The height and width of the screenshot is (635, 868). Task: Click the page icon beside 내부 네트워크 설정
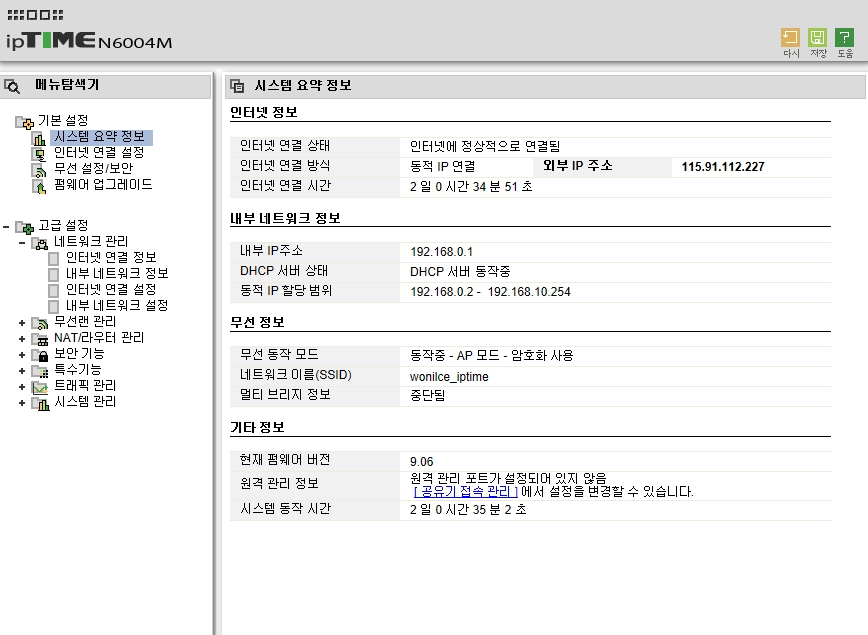pyautogui.click(x=54, y=307)
